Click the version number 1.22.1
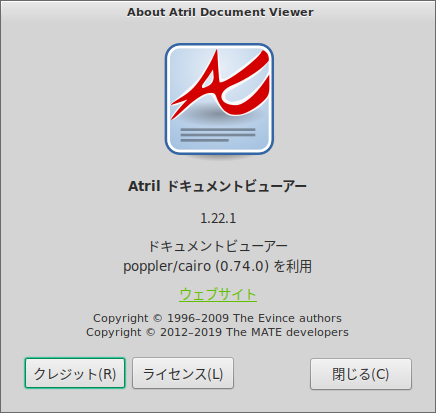The height and width of the screenshot is (413, 436). pyautogui.click(x=218, y=219)
